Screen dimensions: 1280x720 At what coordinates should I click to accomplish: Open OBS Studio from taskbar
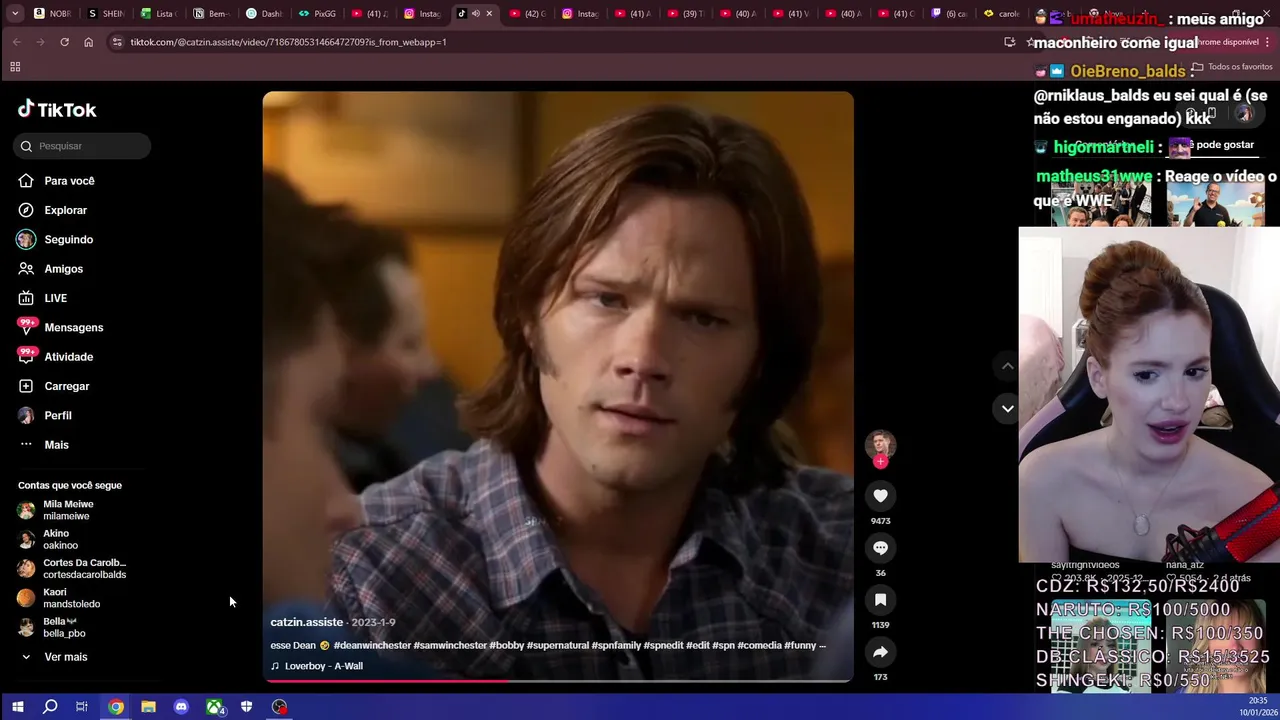click(x=279, y=707)
